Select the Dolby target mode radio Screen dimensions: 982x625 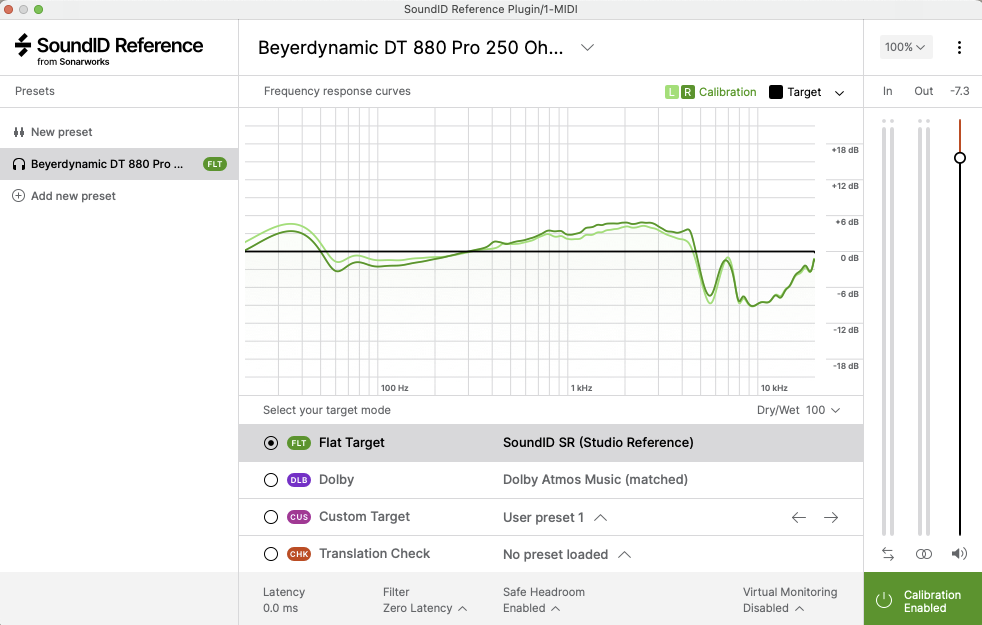pos(271,480)
